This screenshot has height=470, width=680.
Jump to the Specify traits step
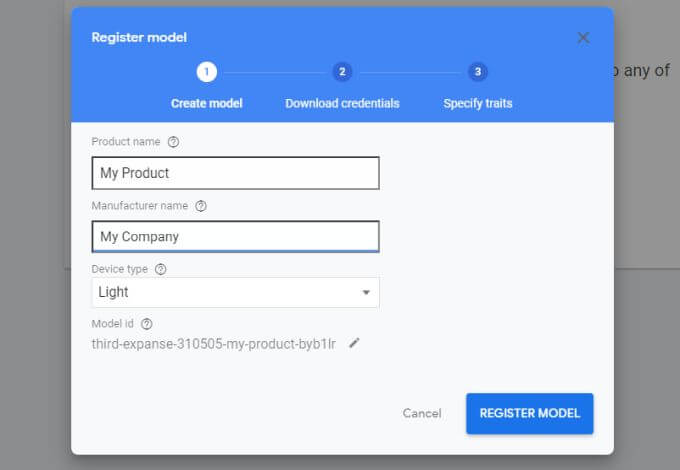pos(478,103)
